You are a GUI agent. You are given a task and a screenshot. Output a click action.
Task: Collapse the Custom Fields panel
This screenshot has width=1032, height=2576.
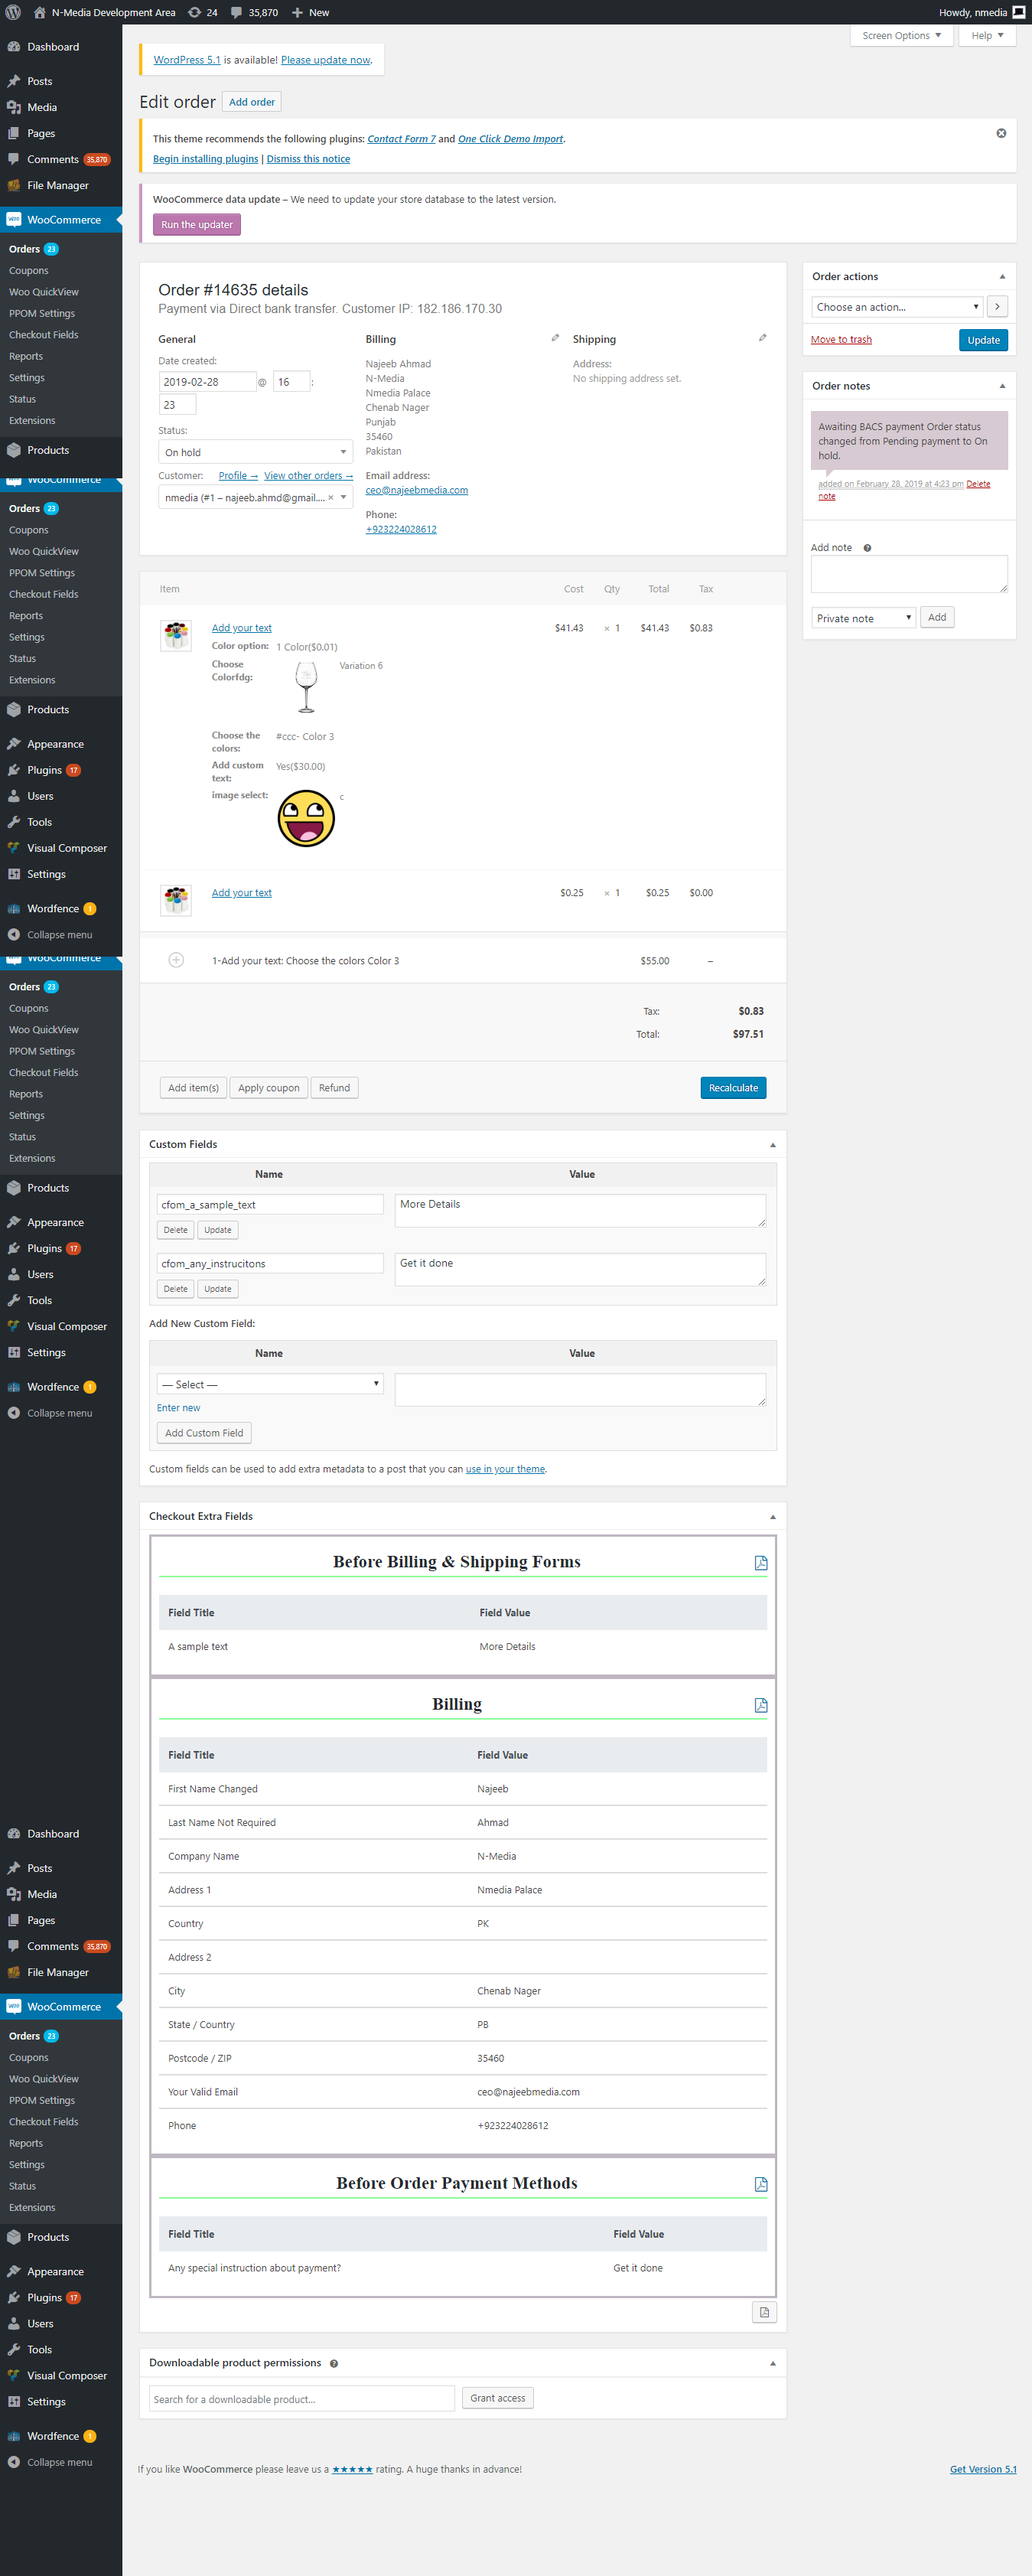point(772,1144)
